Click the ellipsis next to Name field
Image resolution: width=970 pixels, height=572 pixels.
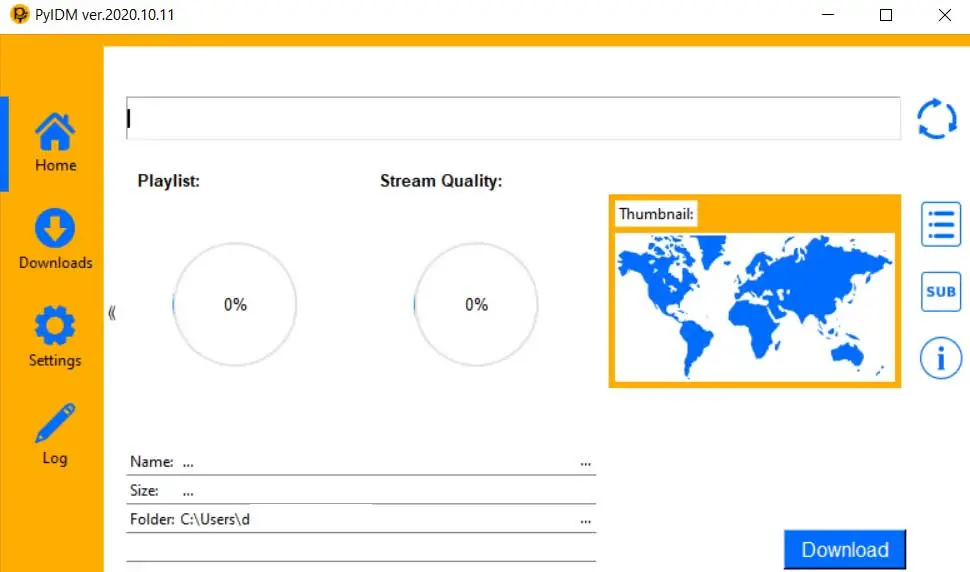585,463
